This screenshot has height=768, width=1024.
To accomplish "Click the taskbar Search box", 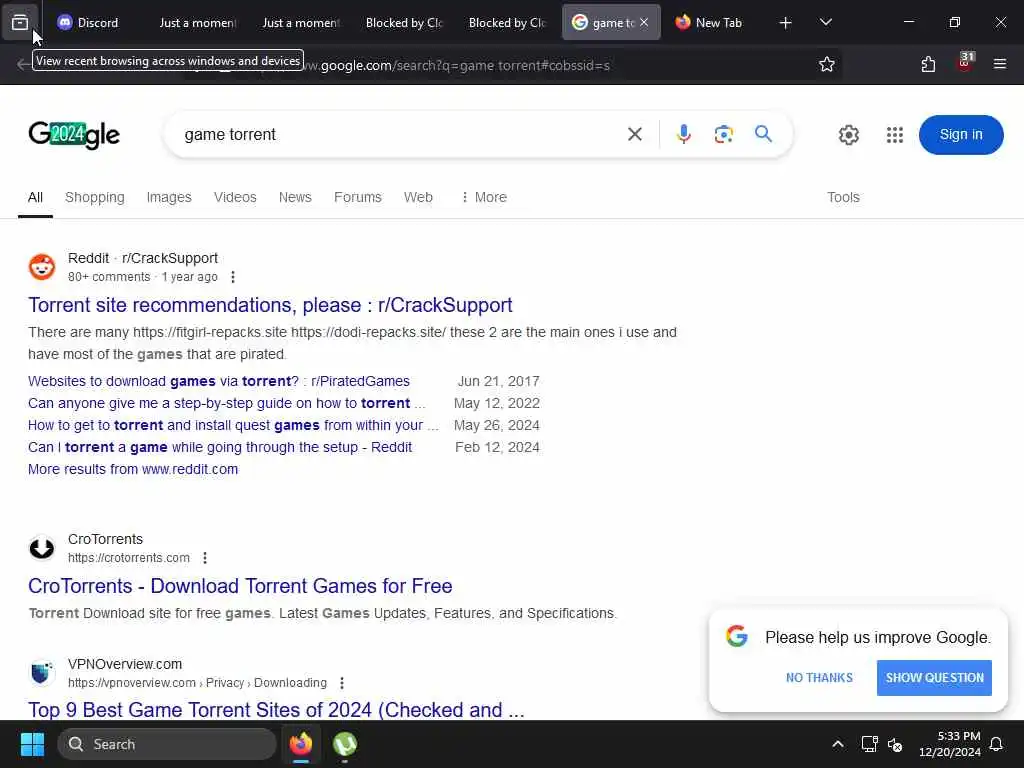I will (167, 744).
